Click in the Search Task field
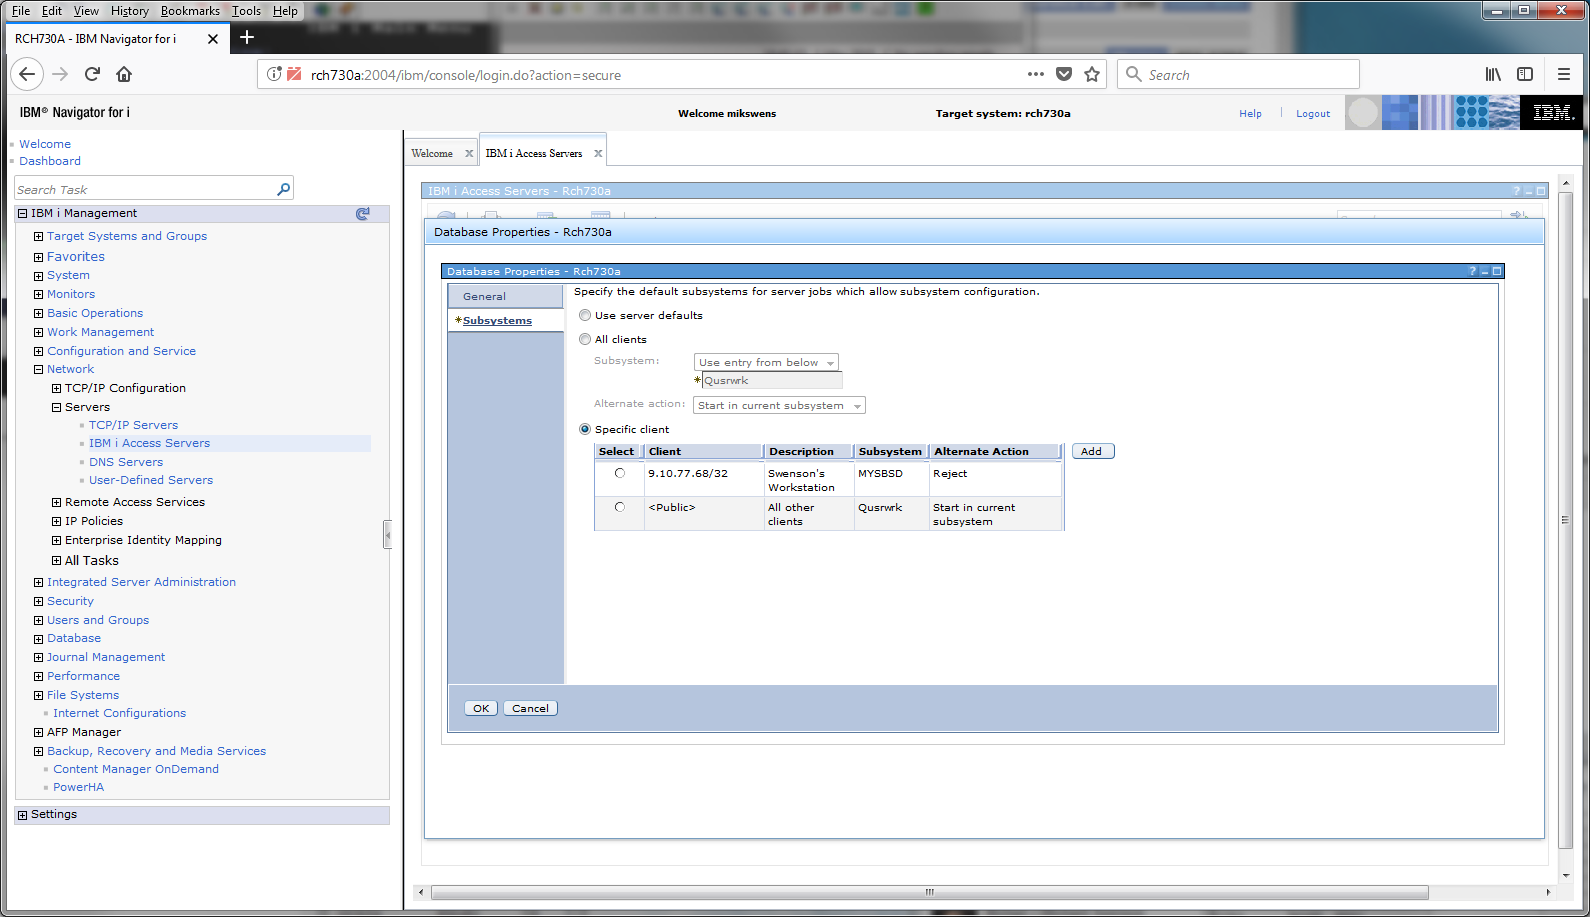1590x917 pixels. coord(145,189)
